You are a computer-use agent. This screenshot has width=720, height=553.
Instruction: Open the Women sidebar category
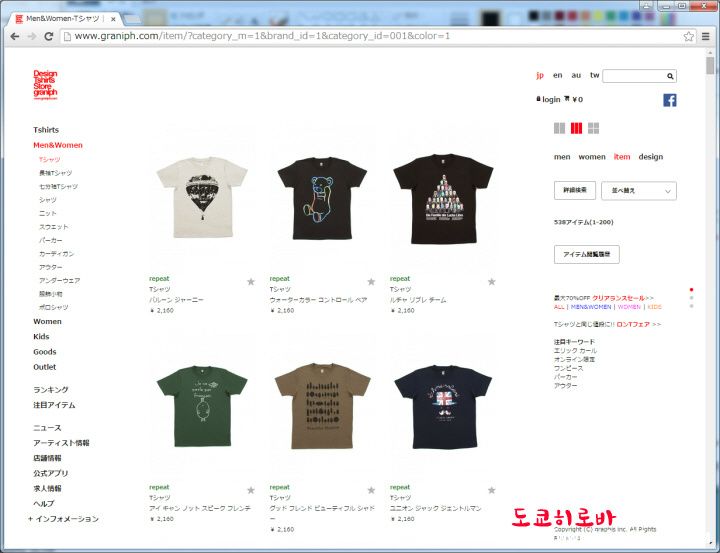(x=47, y=322)
